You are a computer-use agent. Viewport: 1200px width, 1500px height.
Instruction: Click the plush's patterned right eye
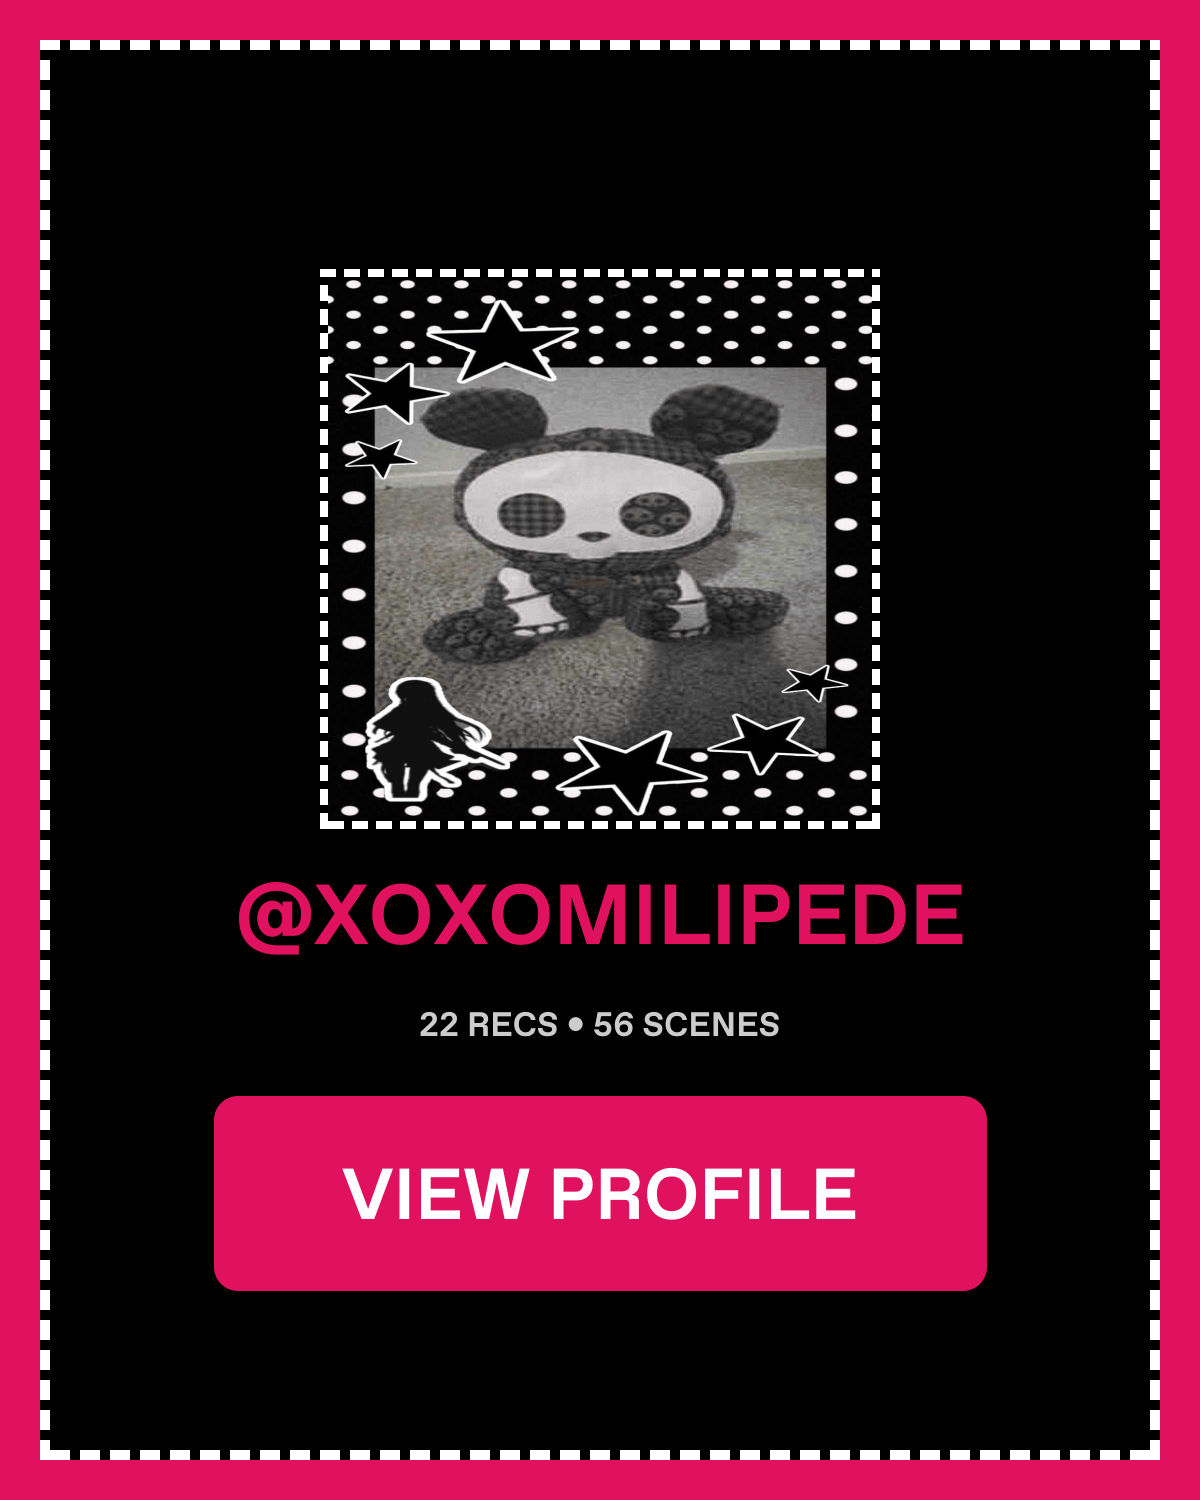(x=646, y=517)
